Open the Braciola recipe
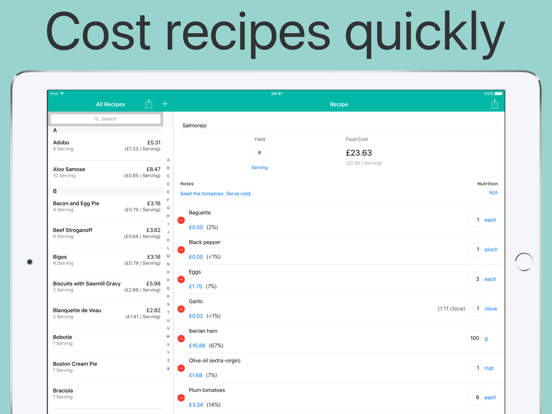 click(107, 394)
